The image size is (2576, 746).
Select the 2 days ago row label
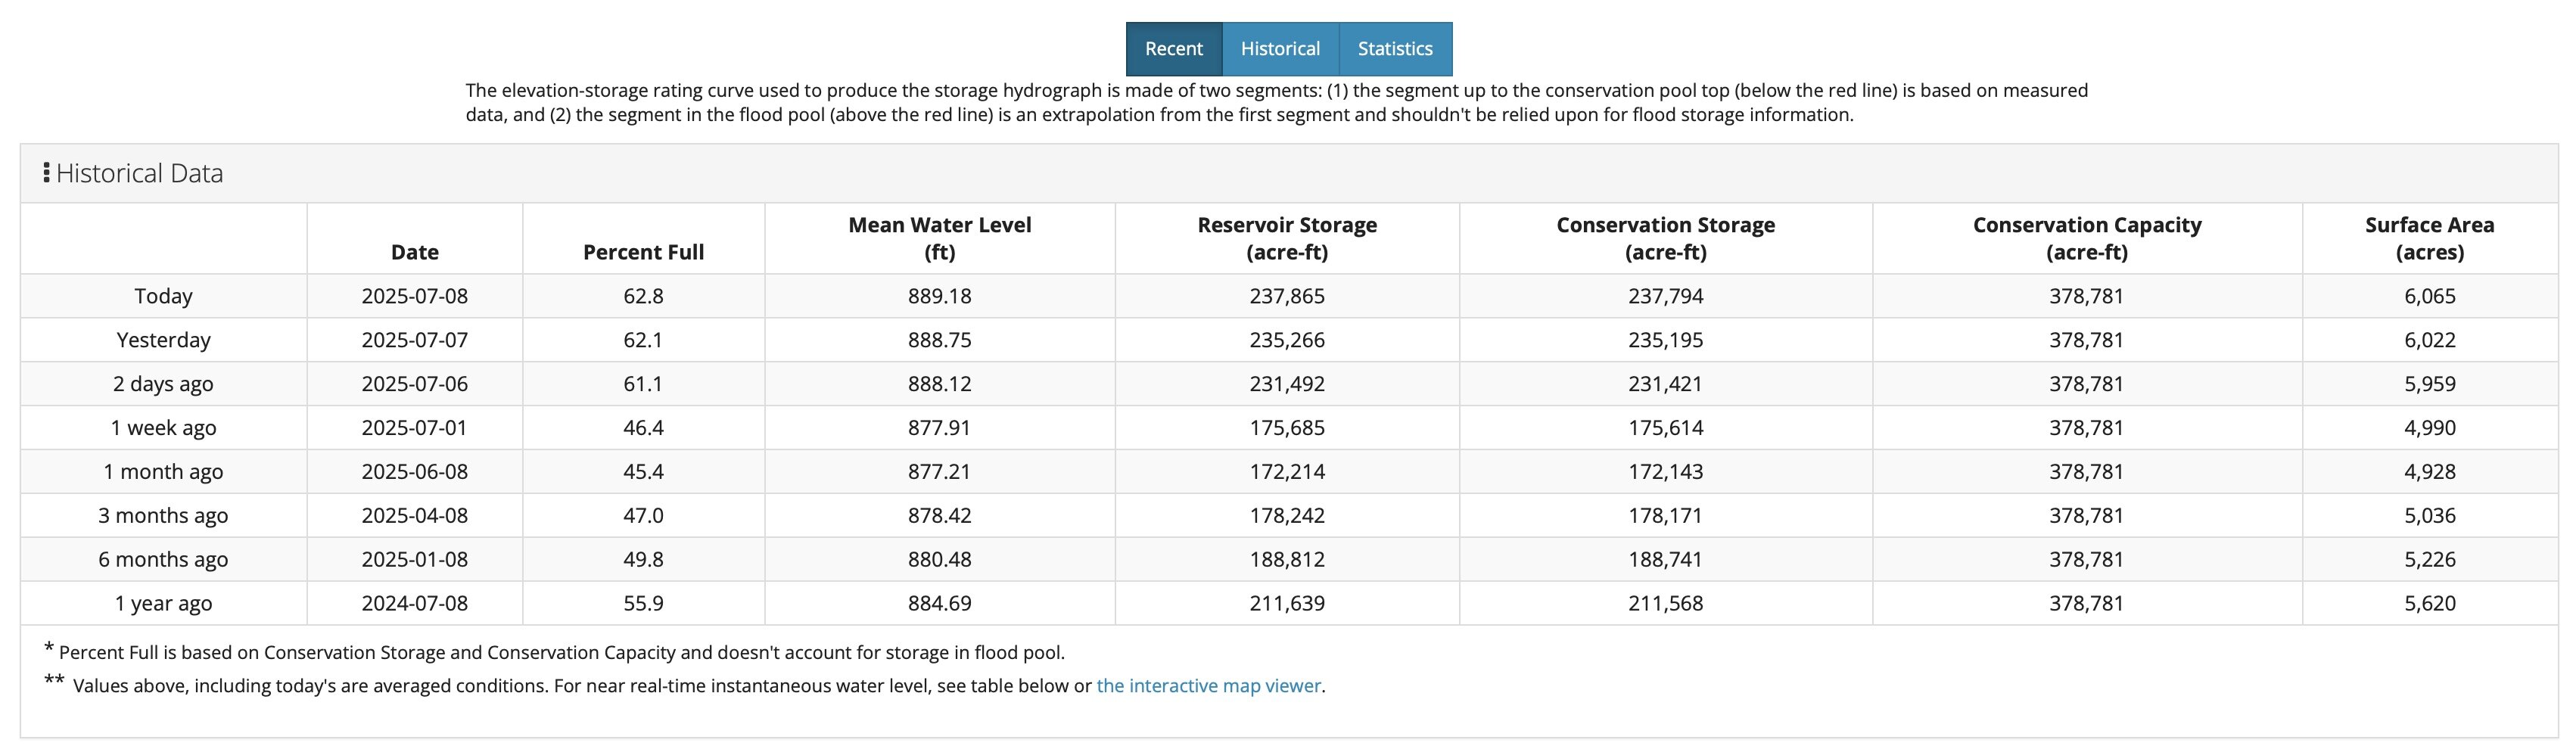pos(163,384)
